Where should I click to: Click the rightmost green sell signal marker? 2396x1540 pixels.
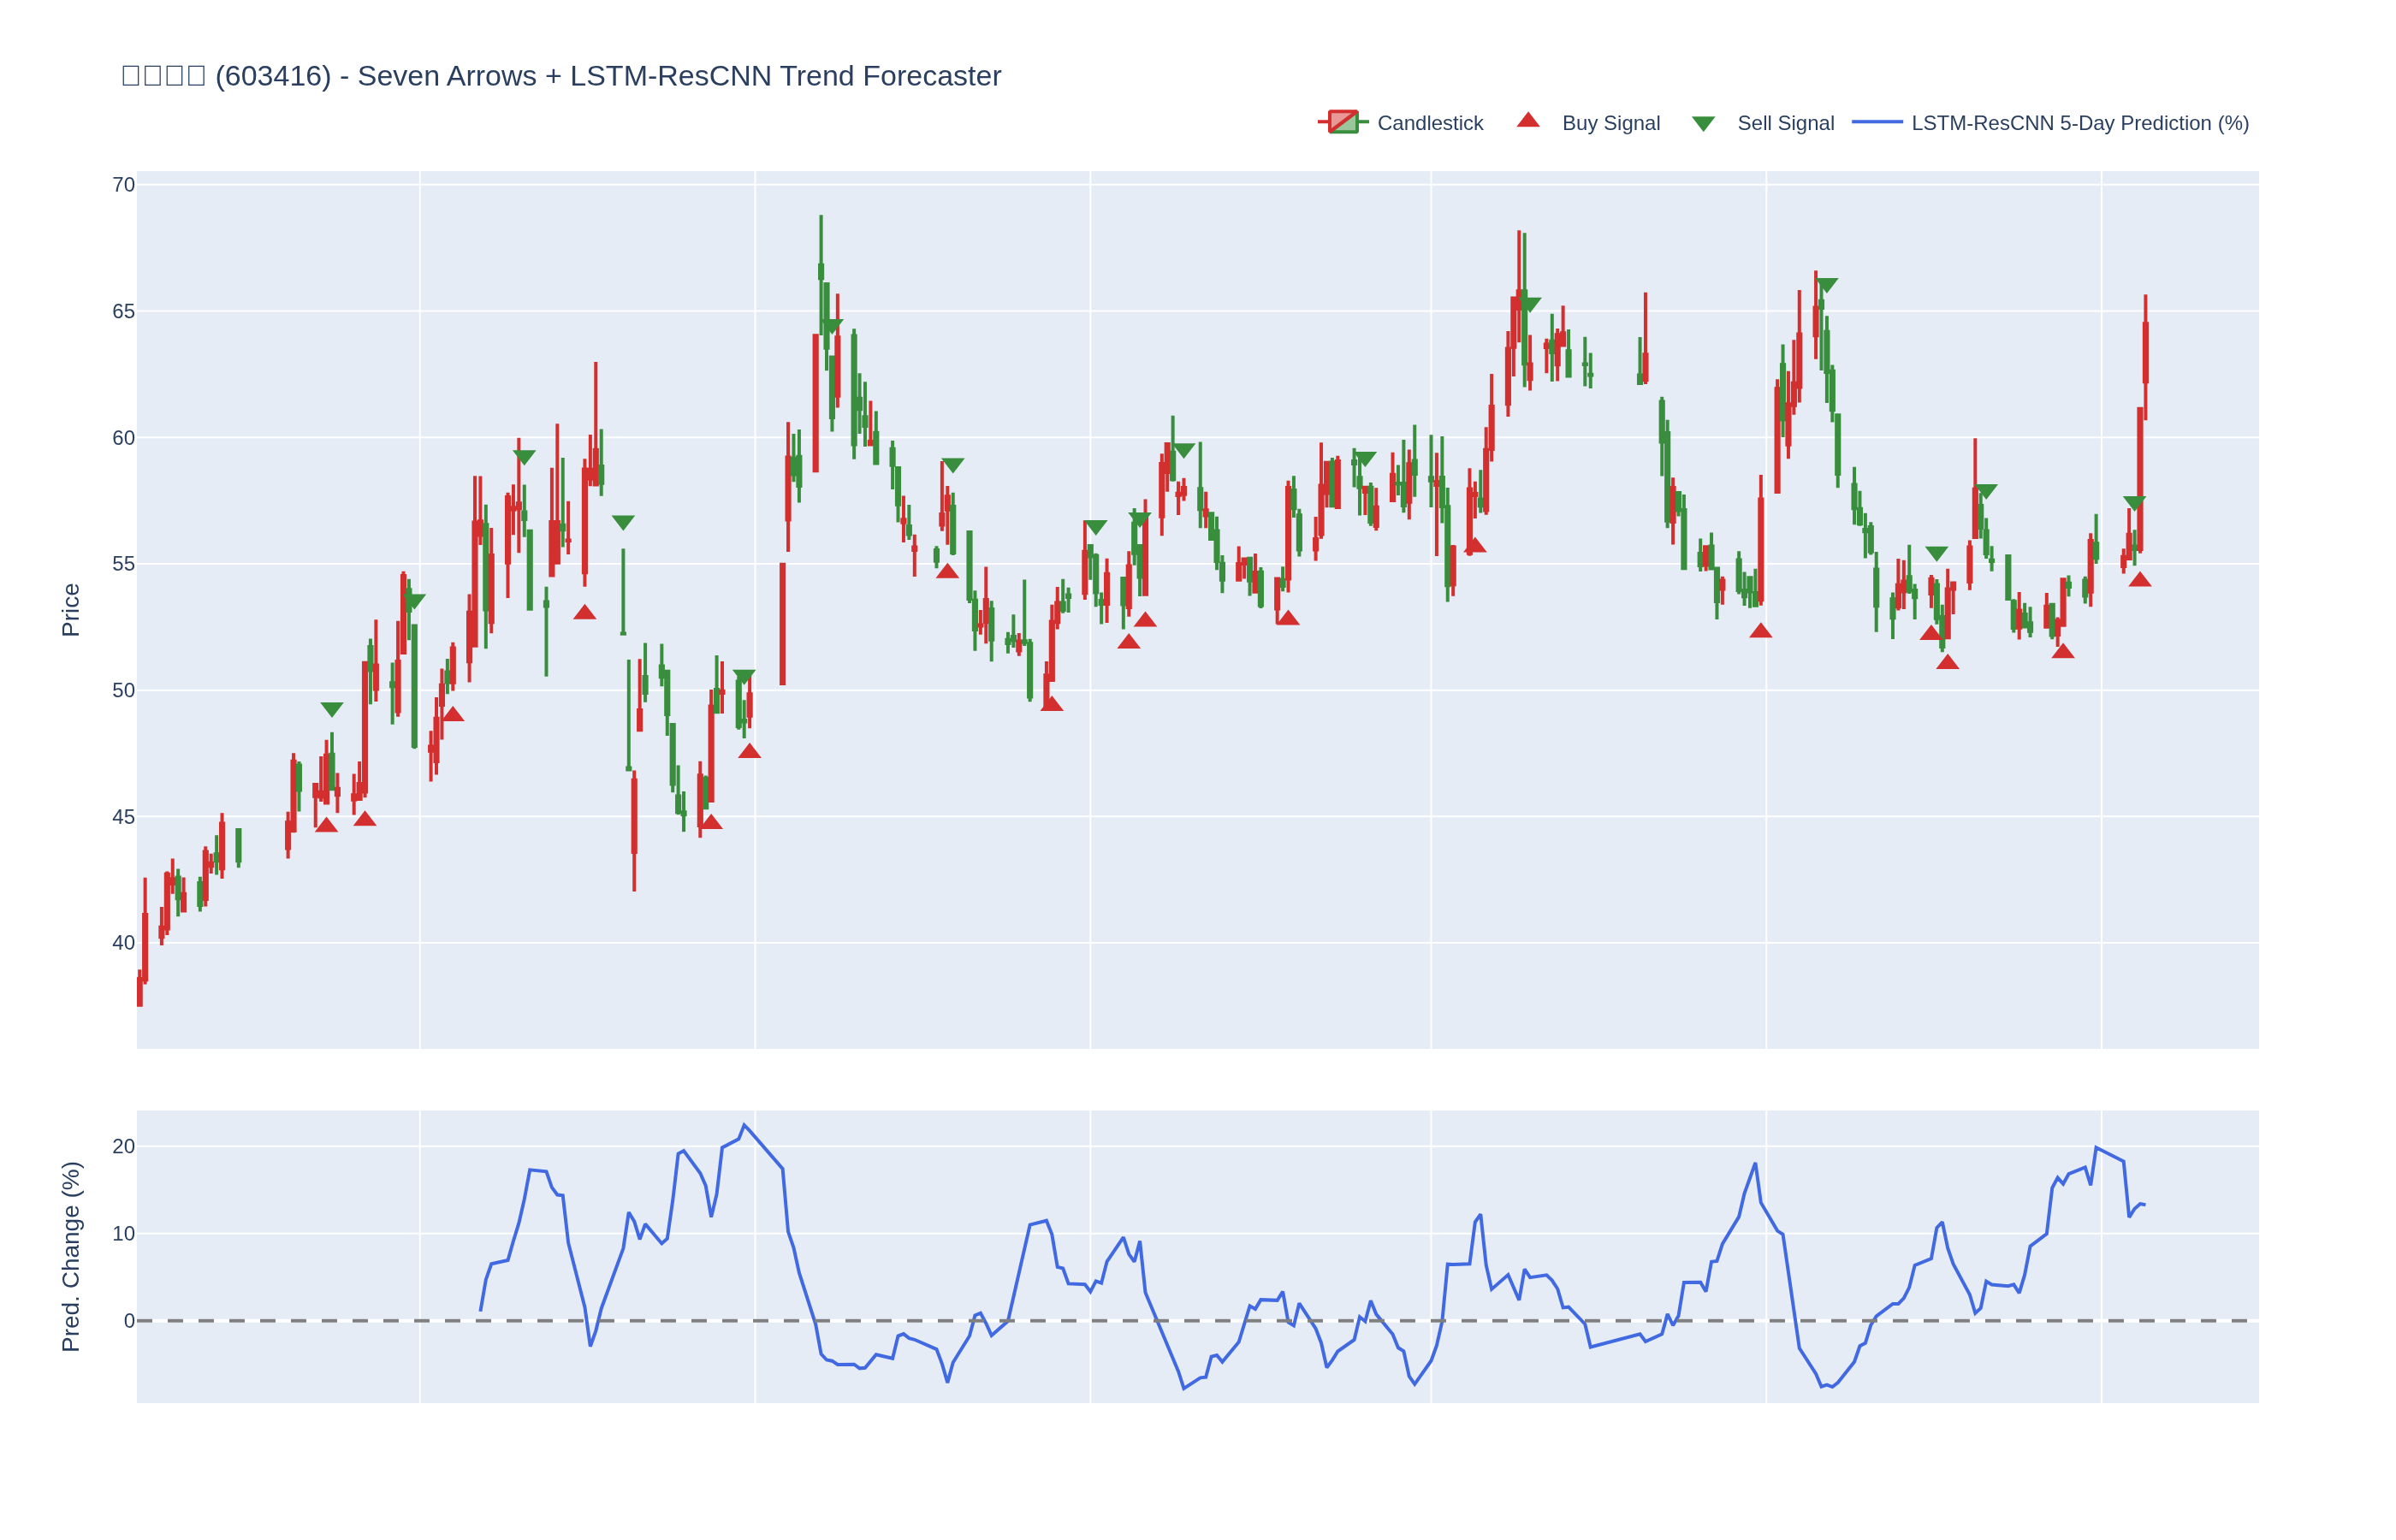(x=2134, y=503)
